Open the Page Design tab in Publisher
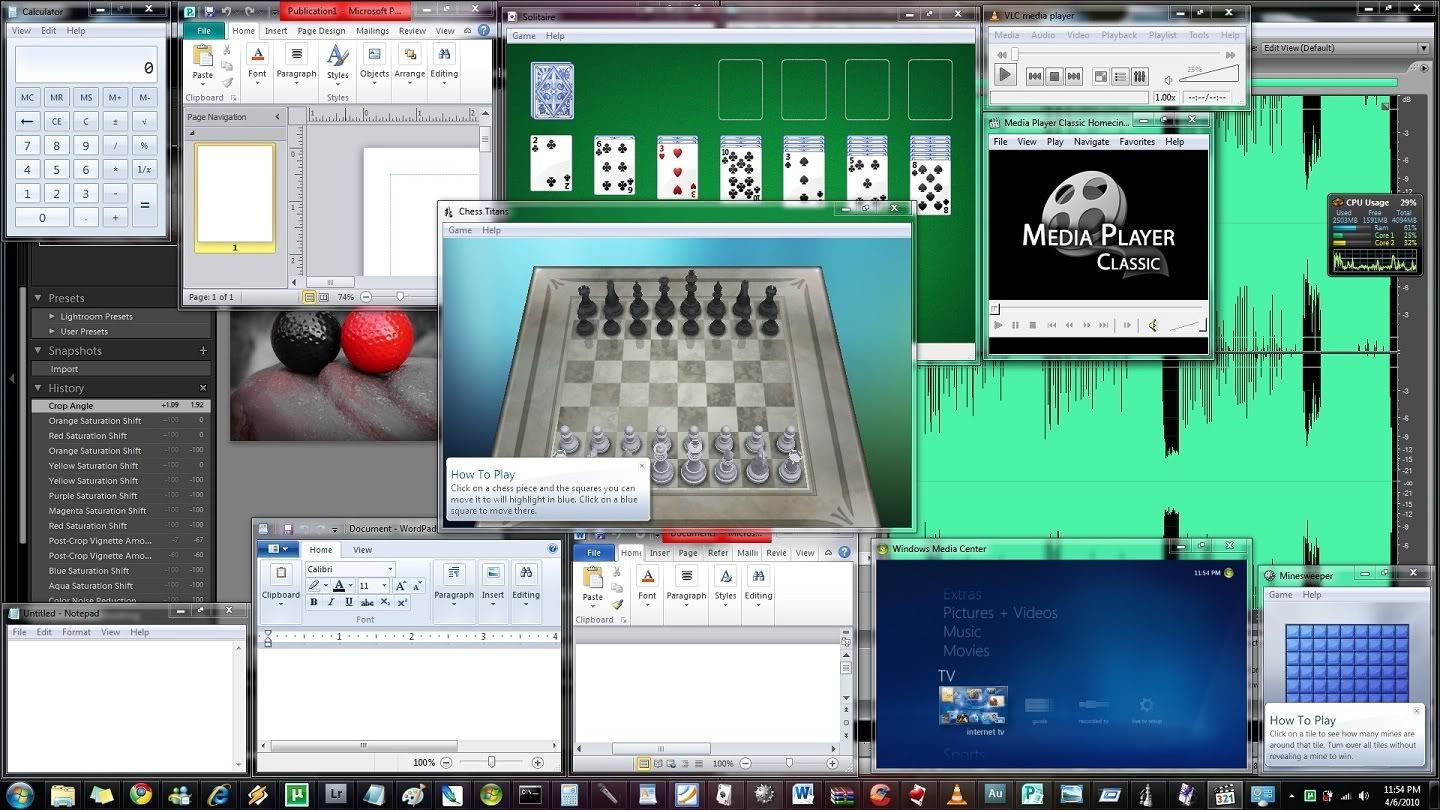This screenshot has height=810, width=1440. 321,31
